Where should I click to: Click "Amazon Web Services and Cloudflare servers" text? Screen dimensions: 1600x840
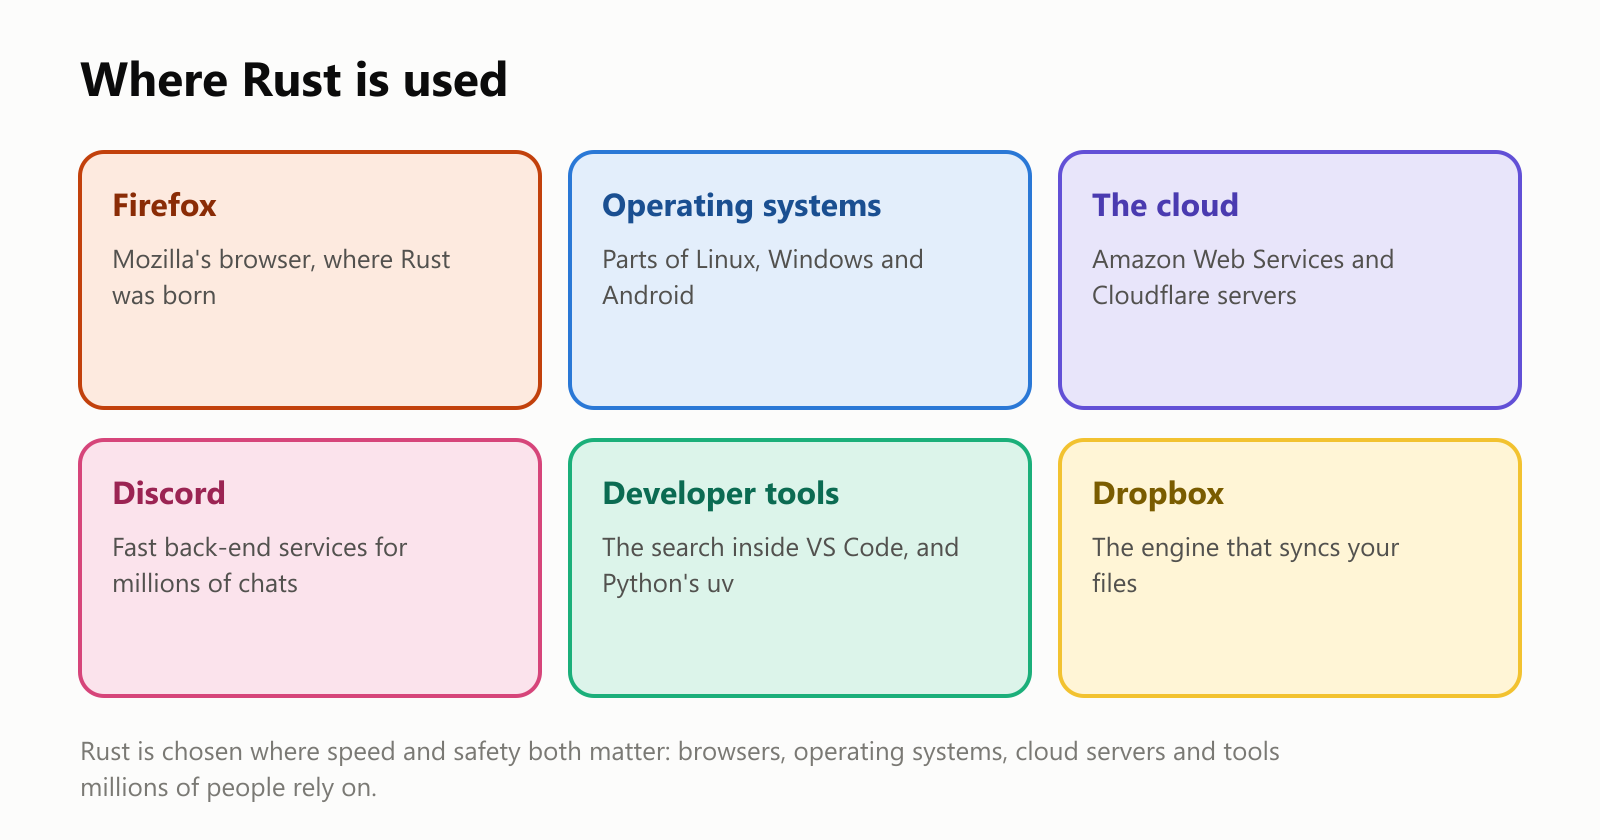click(x=1242, y=277)
